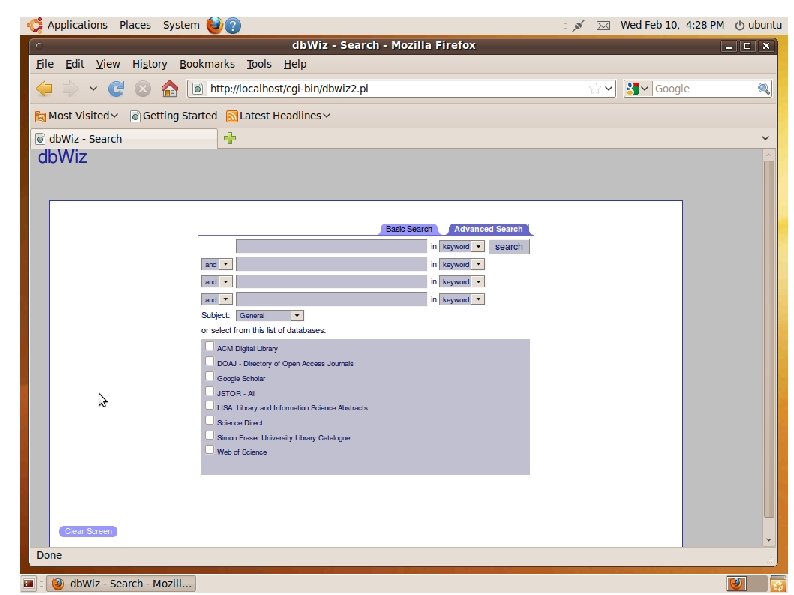The width and height of the screenshot is (794, 595).
Task: Open the System menu
Action: [x=181, y=25]
